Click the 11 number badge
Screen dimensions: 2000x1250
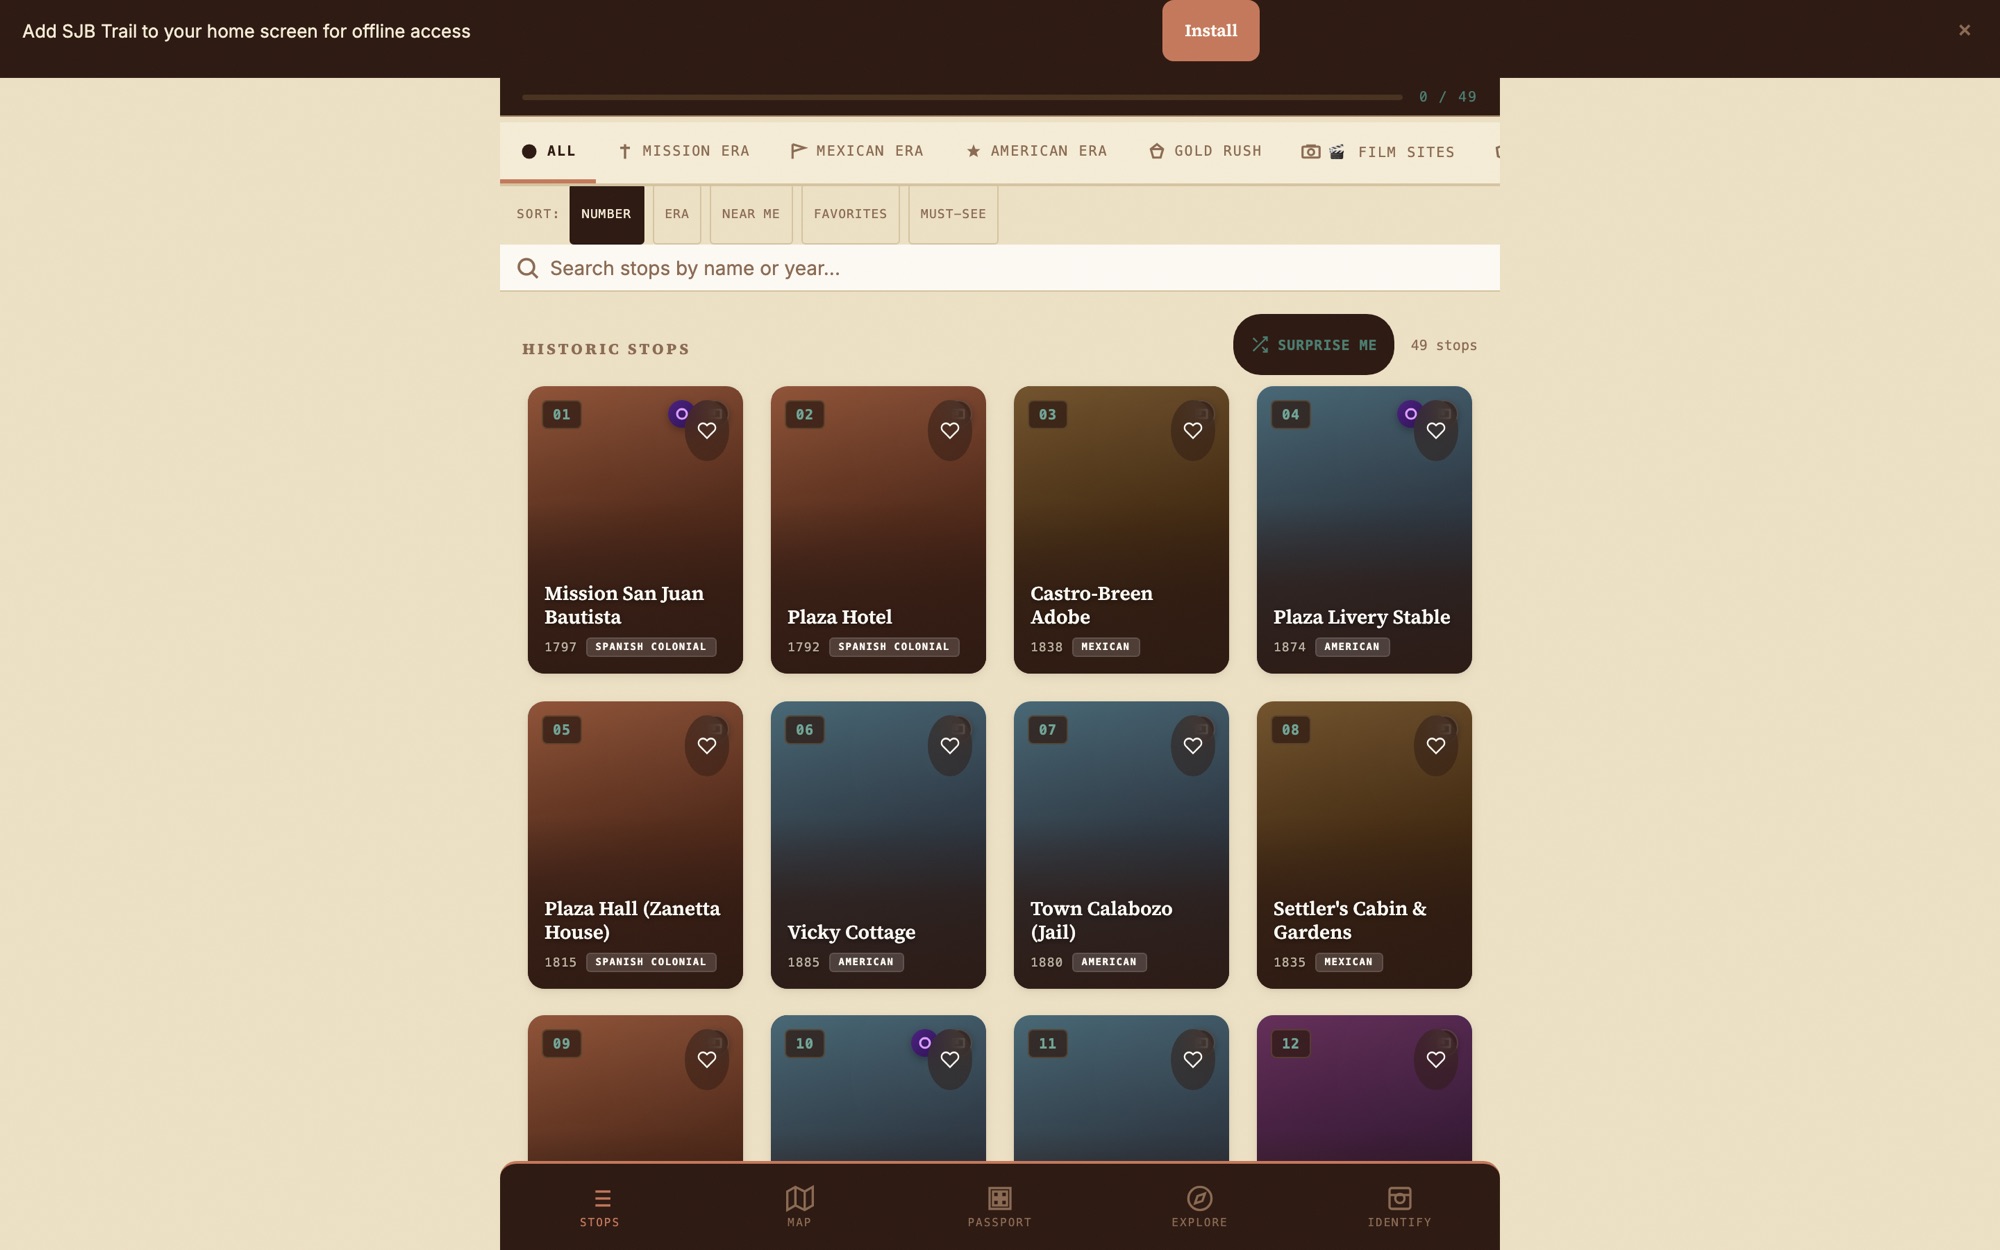pos(1047,1044)
